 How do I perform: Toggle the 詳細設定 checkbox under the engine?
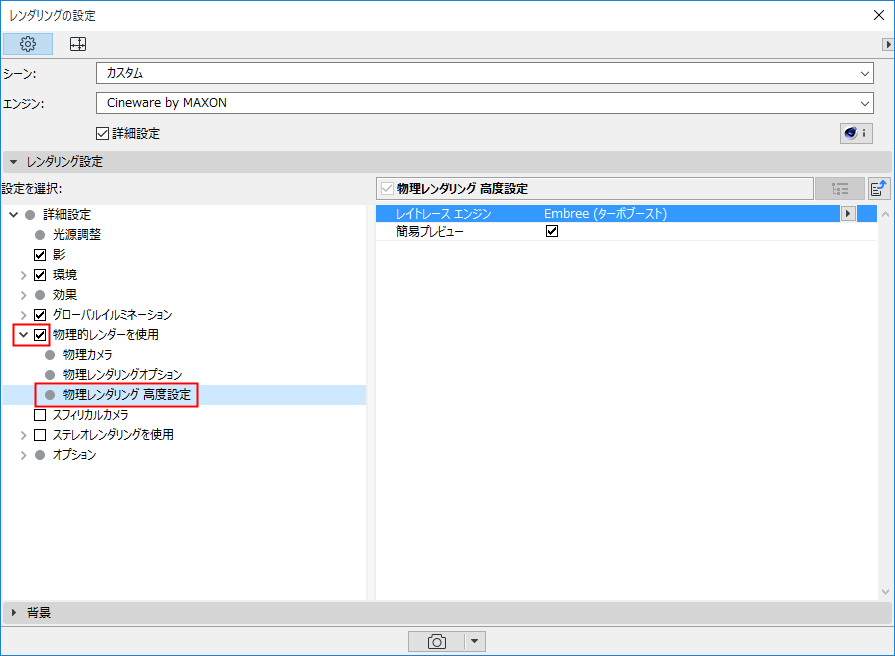point(102,134)
